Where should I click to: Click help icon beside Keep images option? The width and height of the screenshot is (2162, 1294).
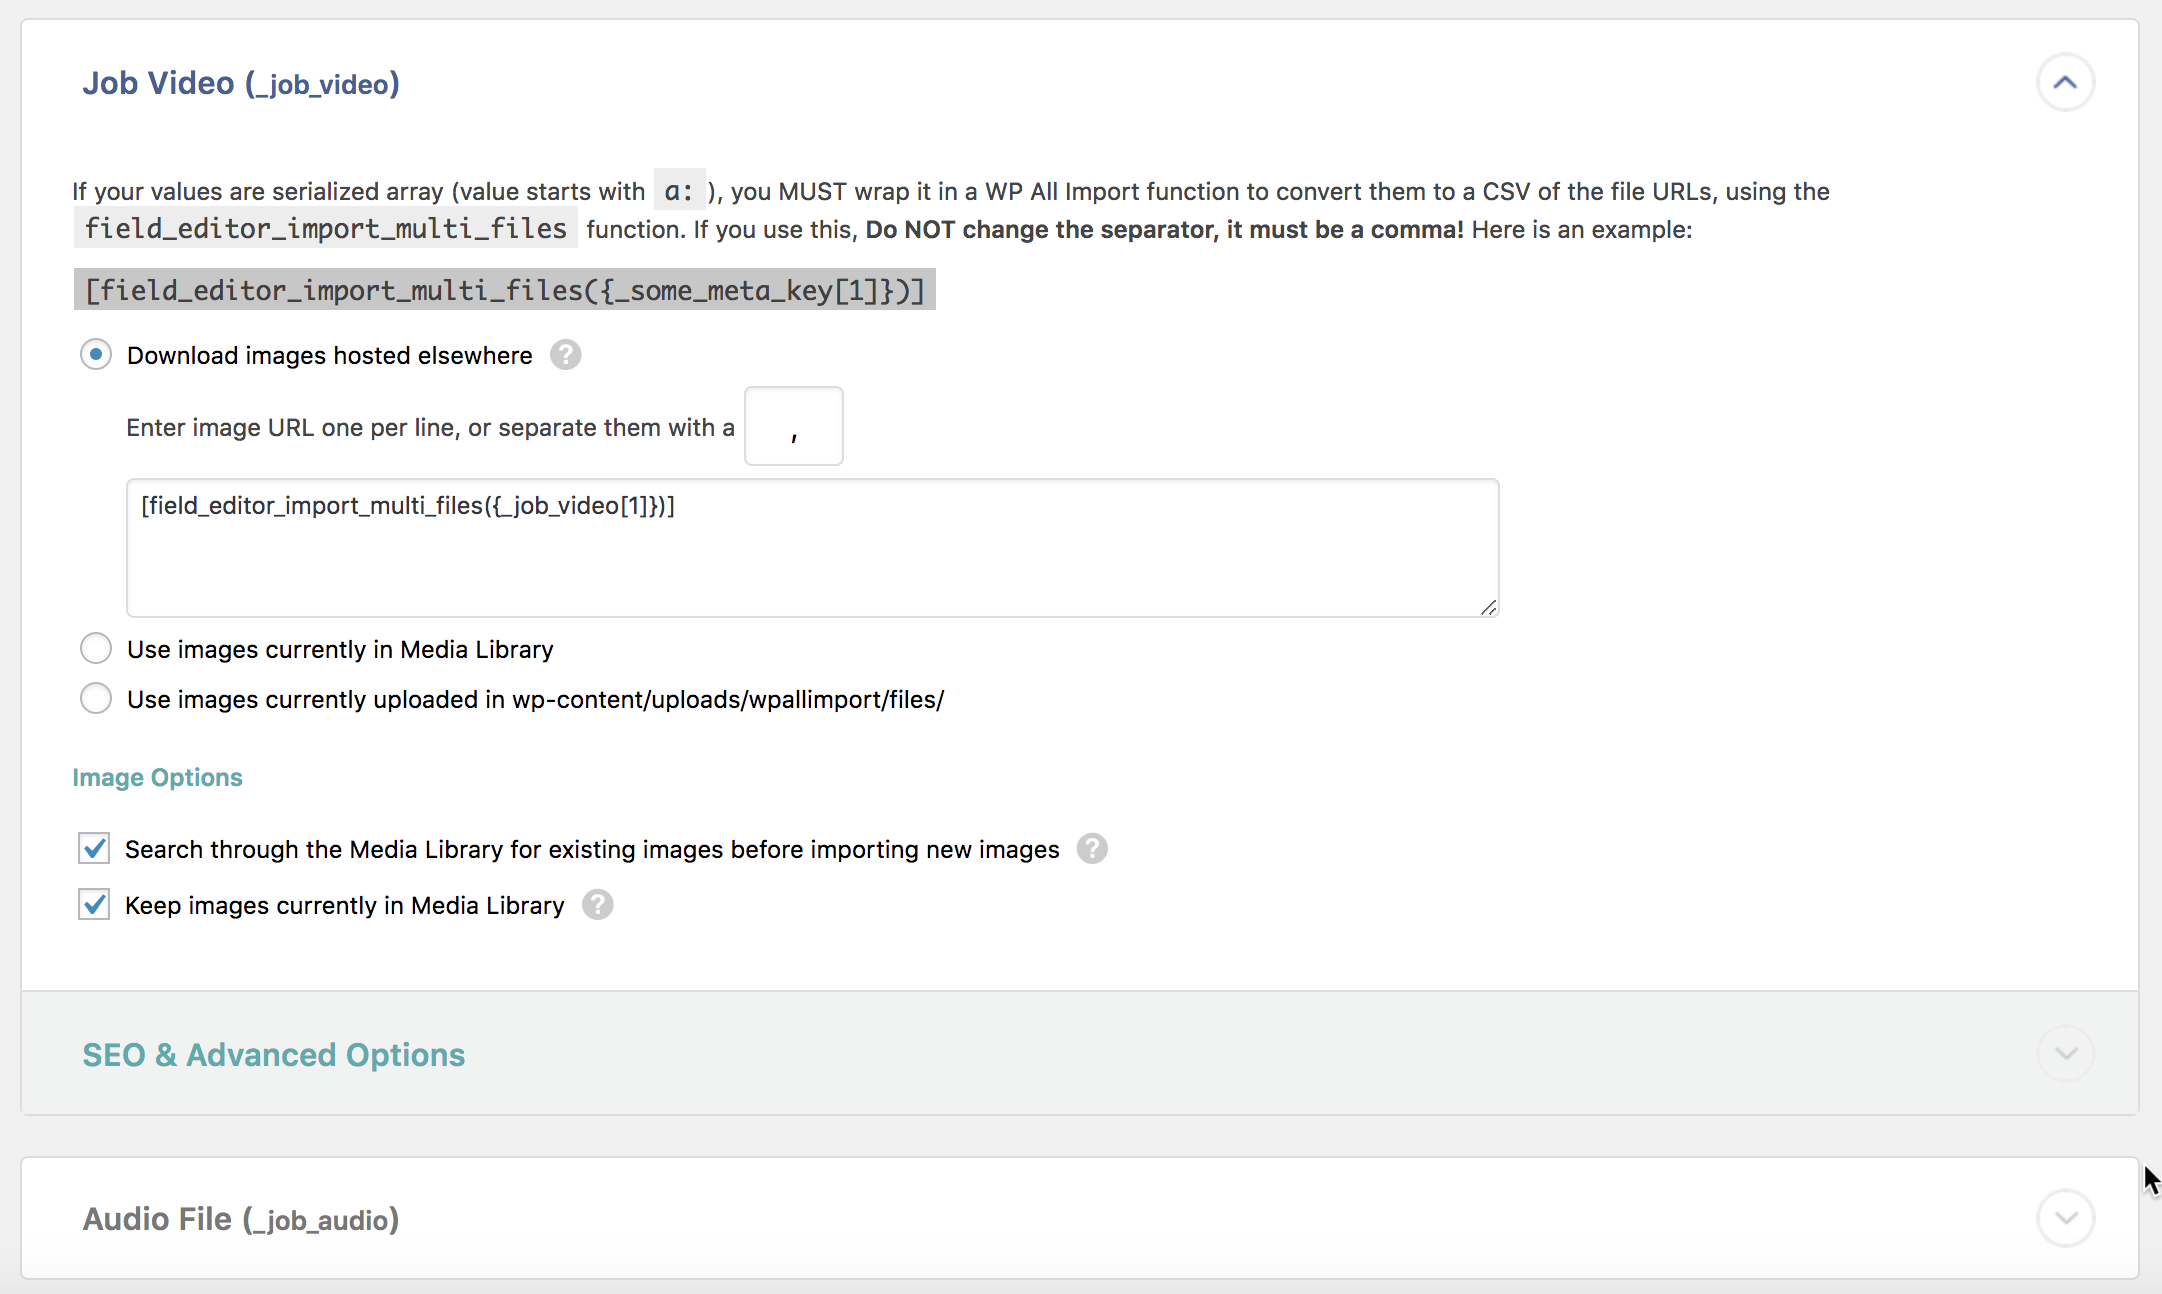tap(597, 905)
